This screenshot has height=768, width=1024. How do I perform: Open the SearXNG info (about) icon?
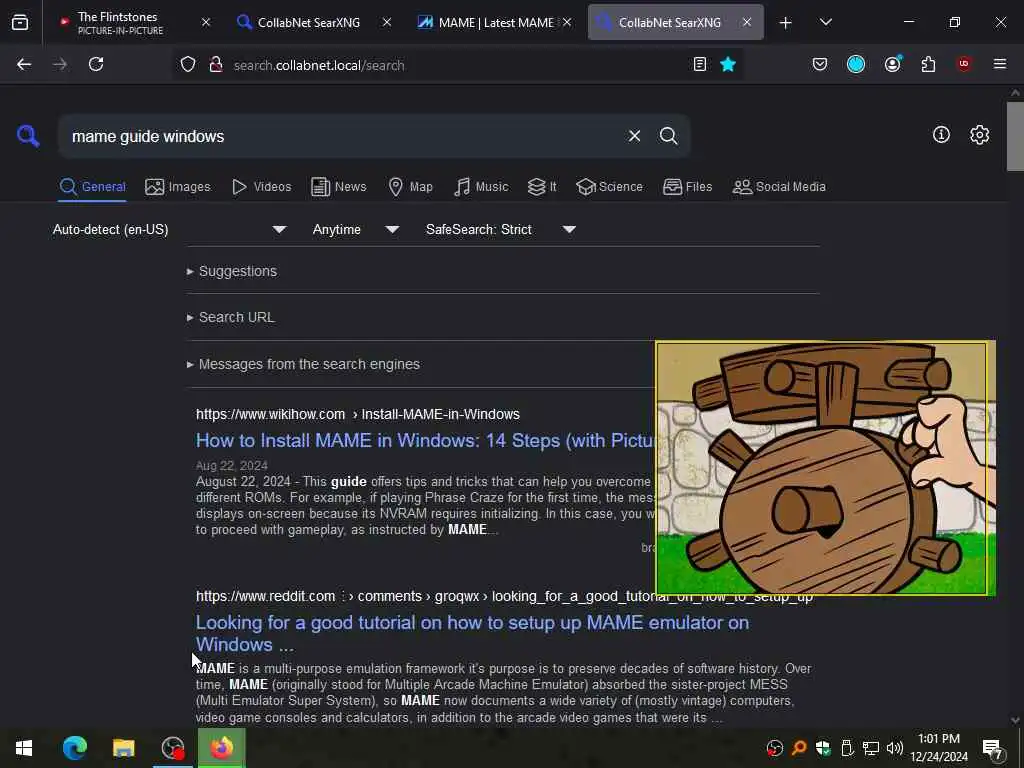941,135
